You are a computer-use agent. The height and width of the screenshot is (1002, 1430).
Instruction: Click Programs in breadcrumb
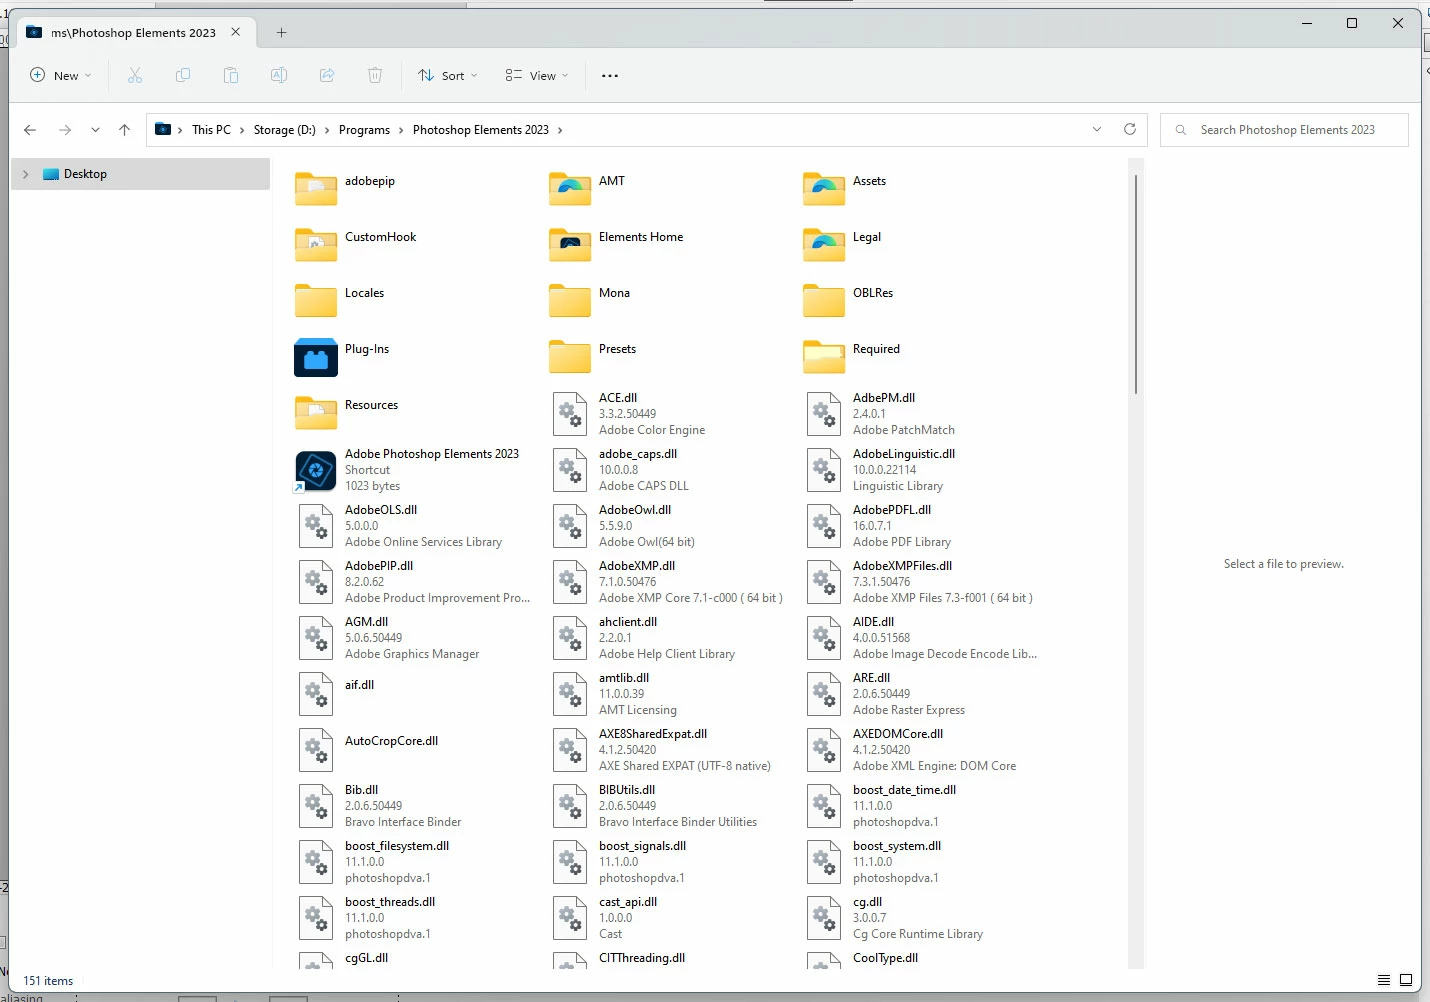coord(364,130)
